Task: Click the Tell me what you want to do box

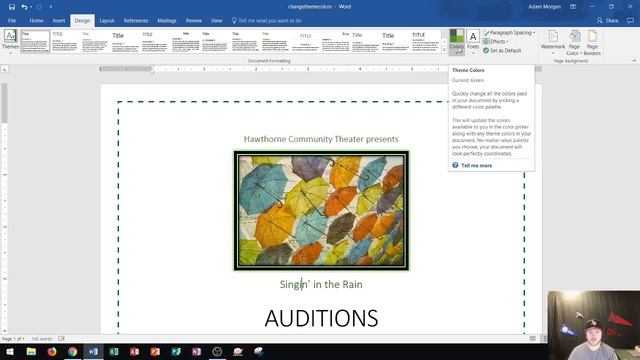Action: point(267,20)
